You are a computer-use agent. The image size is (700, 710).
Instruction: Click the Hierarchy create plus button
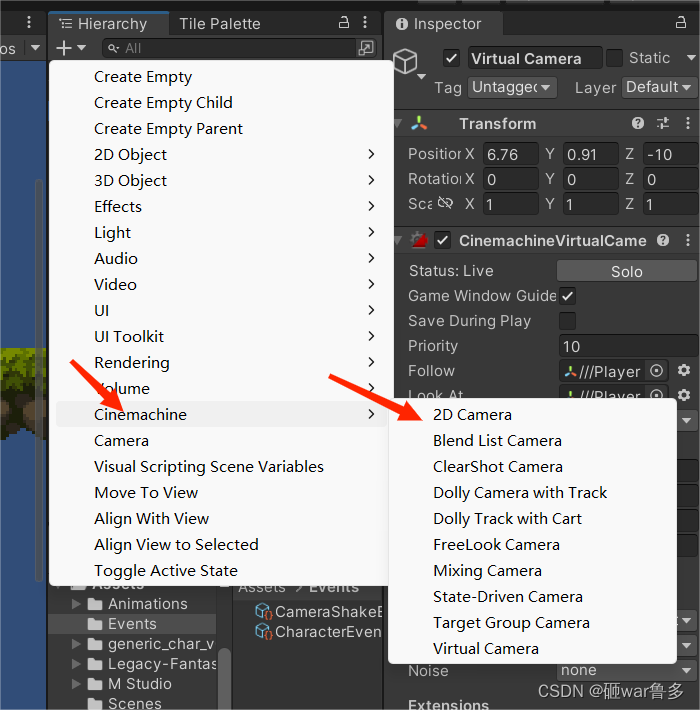(x=64, y=48)
